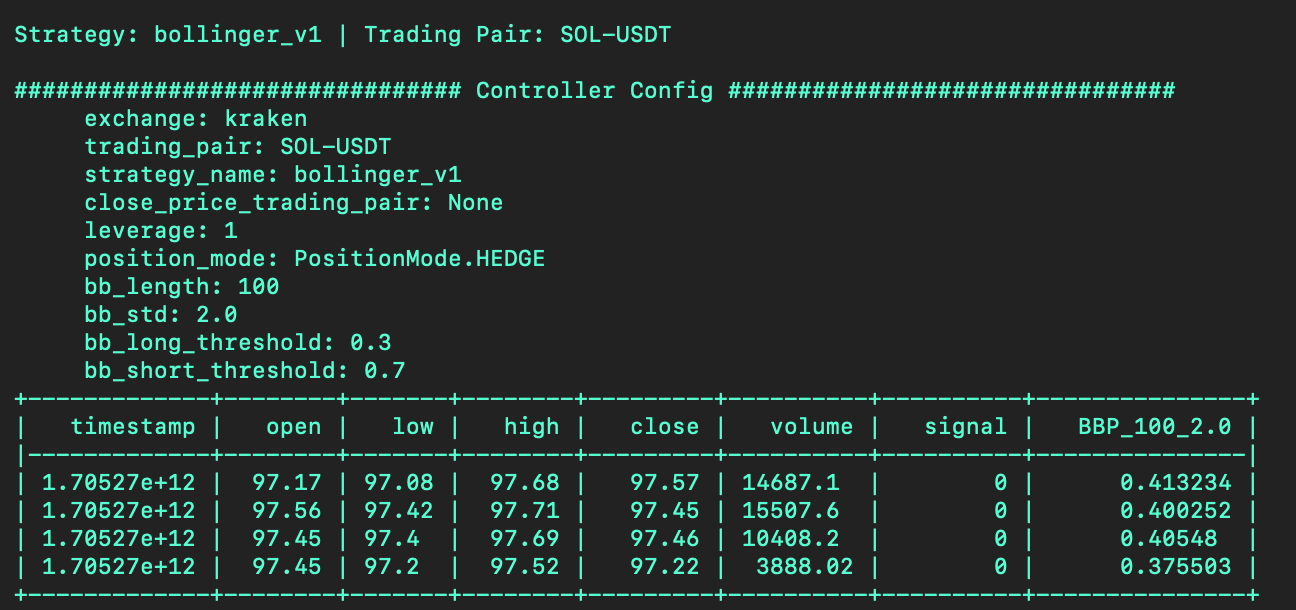Click the bb_long_threshold: 0.3 line
Viewport: 1296px width, 610px height.
pos(237,343)
